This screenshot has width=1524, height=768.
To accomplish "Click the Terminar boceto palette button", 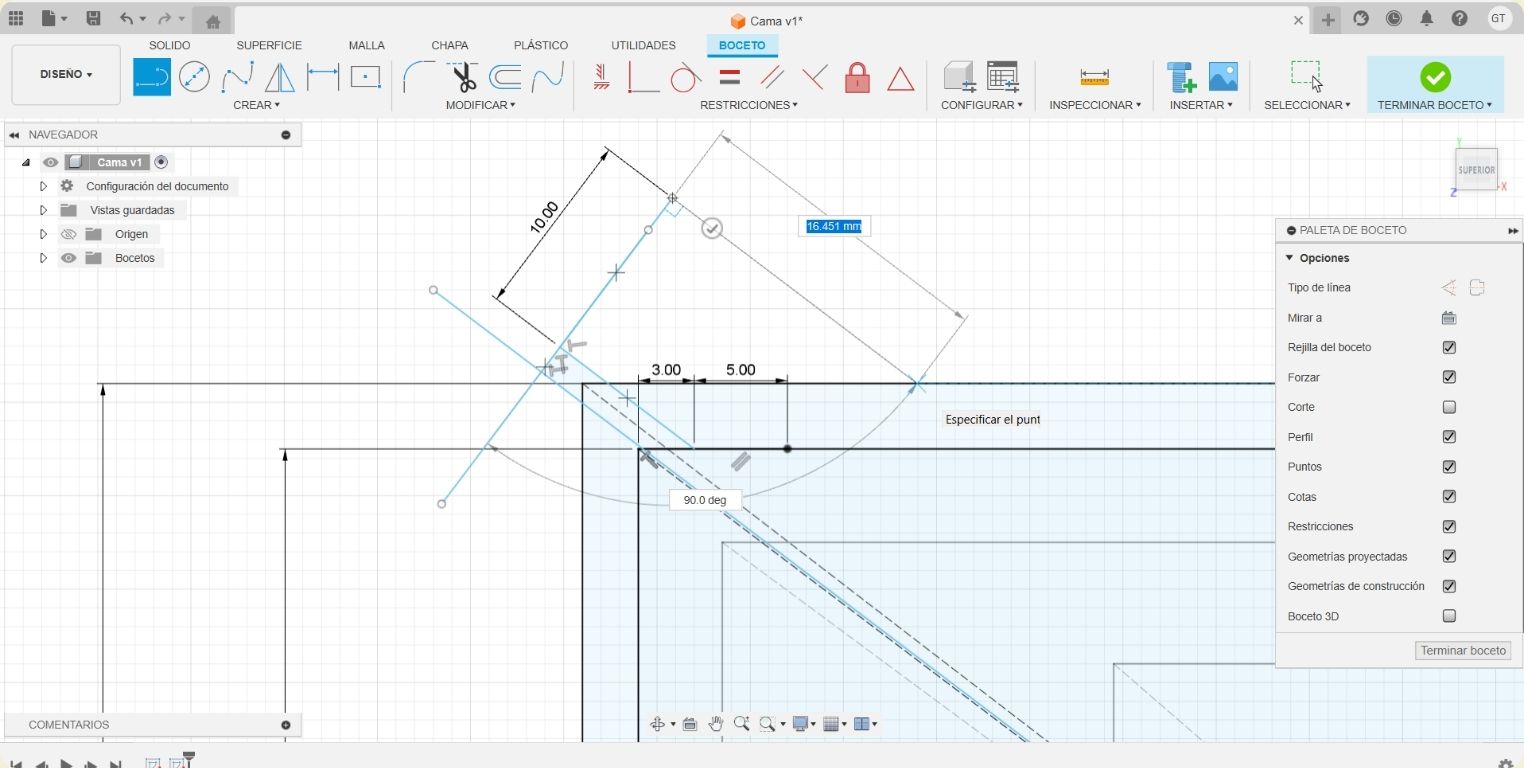I will tap(1463, 650).
